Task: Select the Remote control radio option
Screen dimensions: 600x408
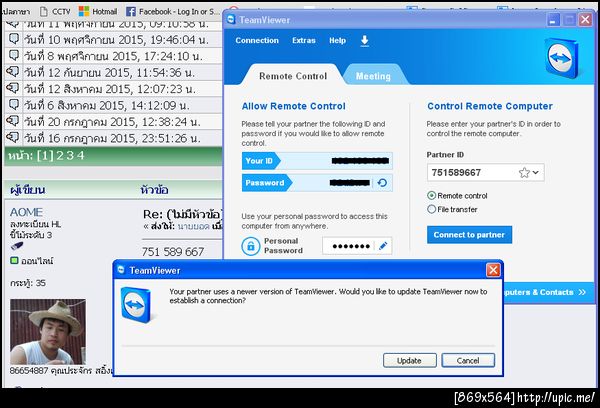Action: (x=431, y=196)
